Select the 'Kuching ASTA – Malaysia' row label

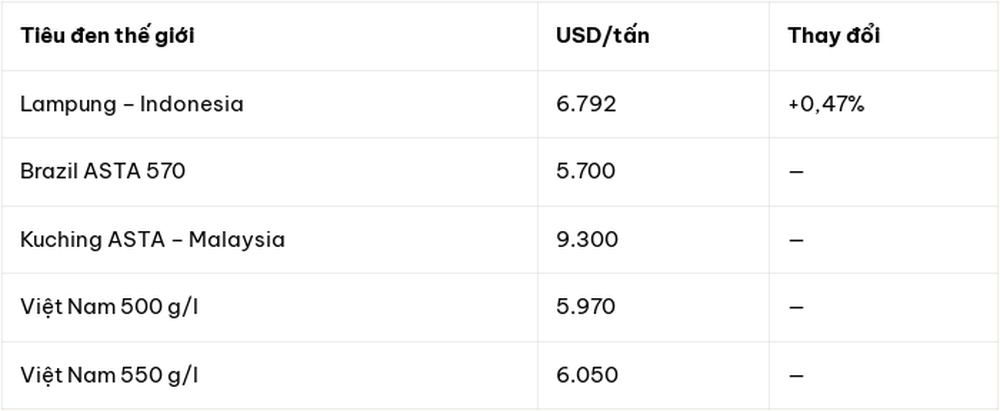[x=152, y=240]
